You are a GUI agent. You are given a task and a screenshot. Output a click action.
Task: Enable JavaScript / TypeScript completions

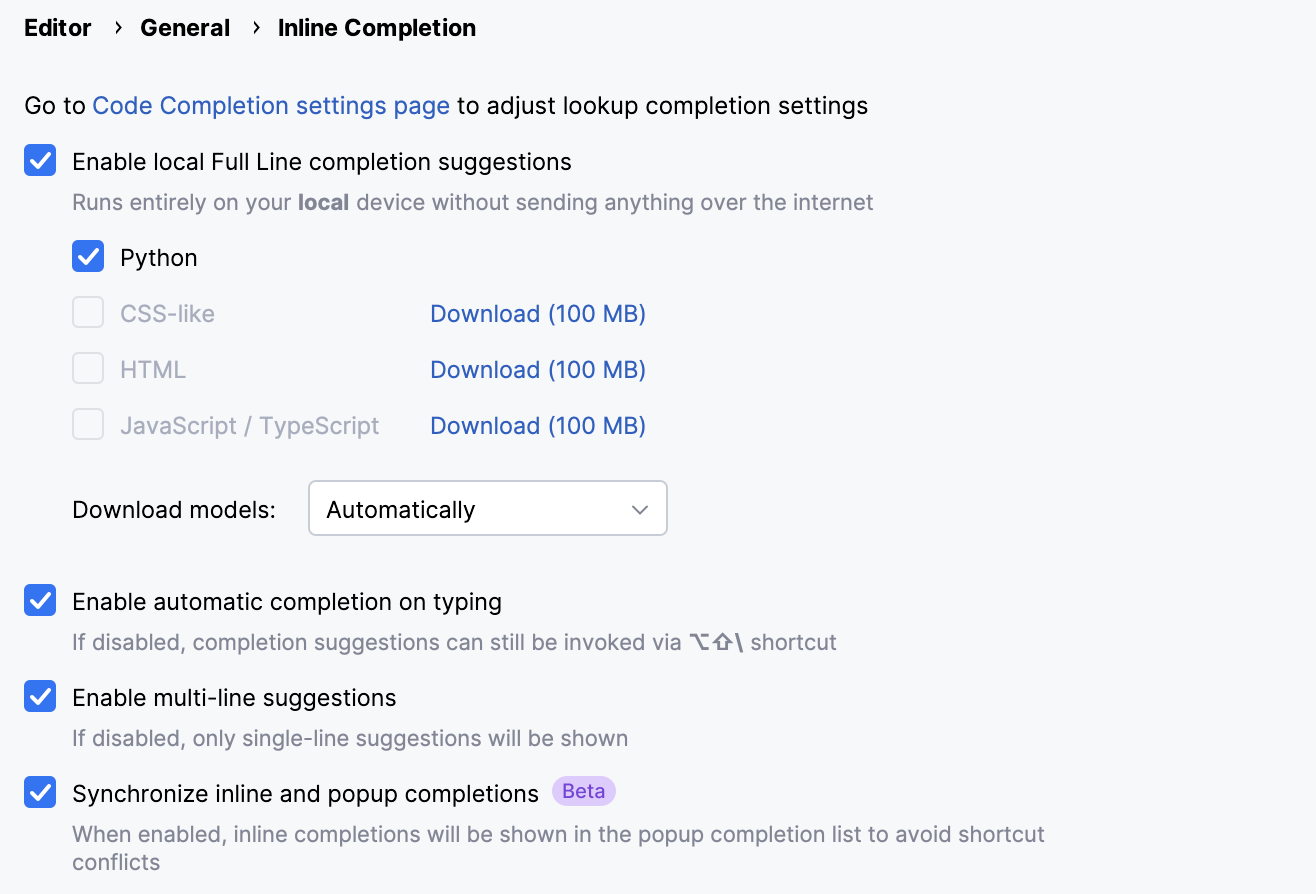click(87, 424)
